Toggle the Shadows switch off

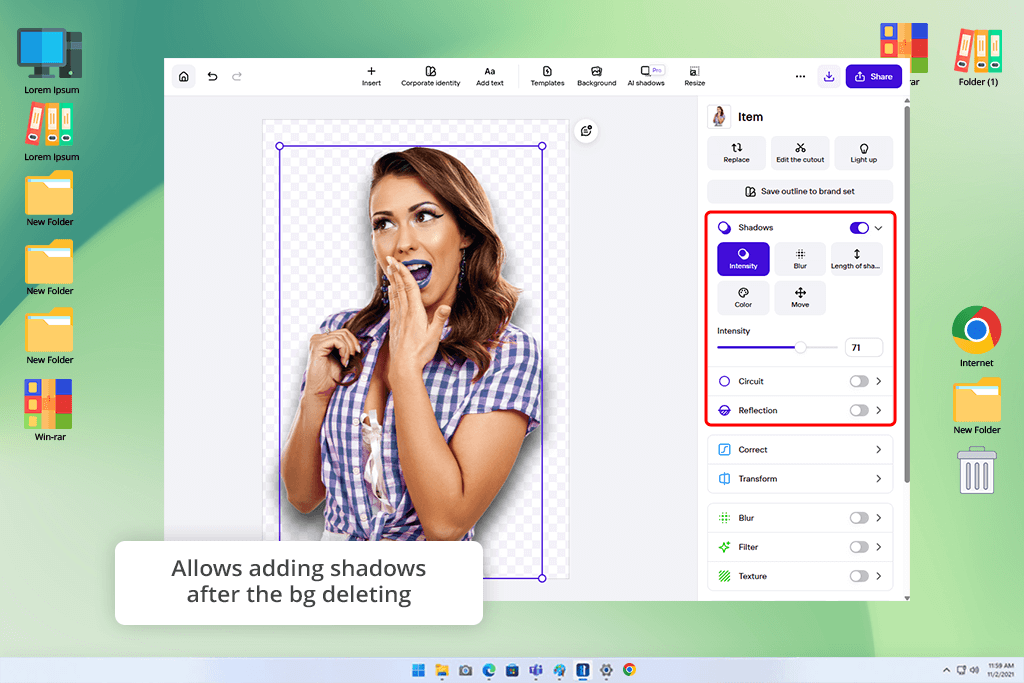click(x=859, y=227)
